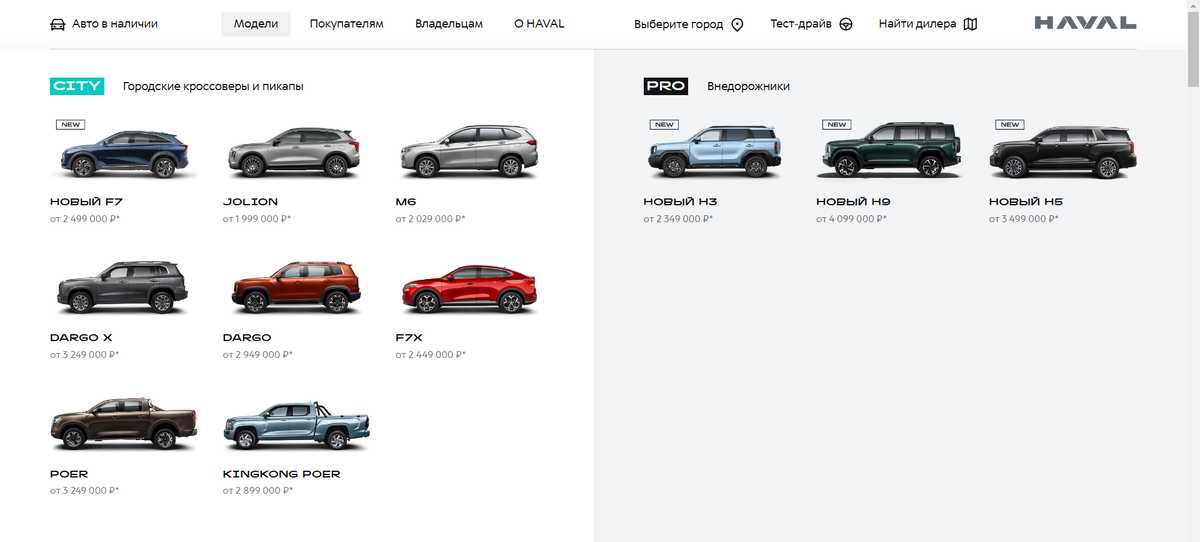Open НОВЫЙ H9 model name link
This screenshot has width=1200, height=542.
coord(853,202)
